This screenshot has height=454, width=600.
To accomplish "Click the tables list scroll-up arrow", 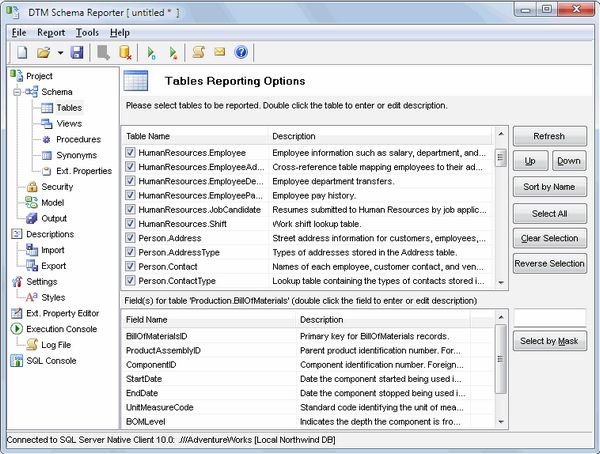I will click(501, 134).
